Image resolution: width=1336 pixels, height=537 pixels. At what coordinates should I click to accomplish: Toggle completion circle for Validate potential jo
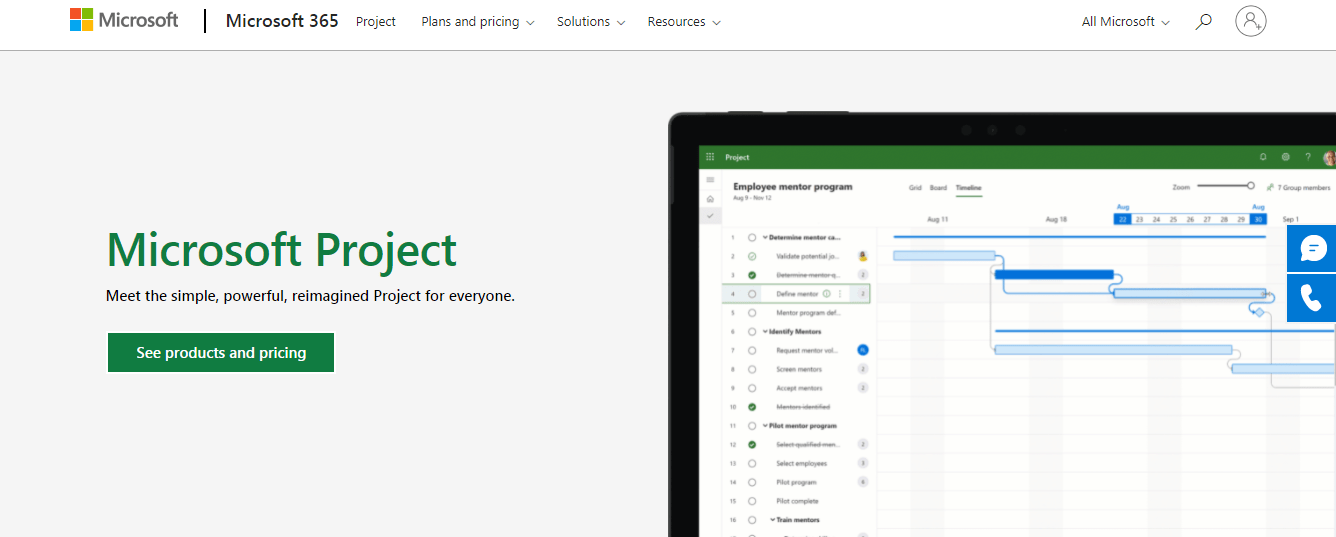[x=752, y=256]
